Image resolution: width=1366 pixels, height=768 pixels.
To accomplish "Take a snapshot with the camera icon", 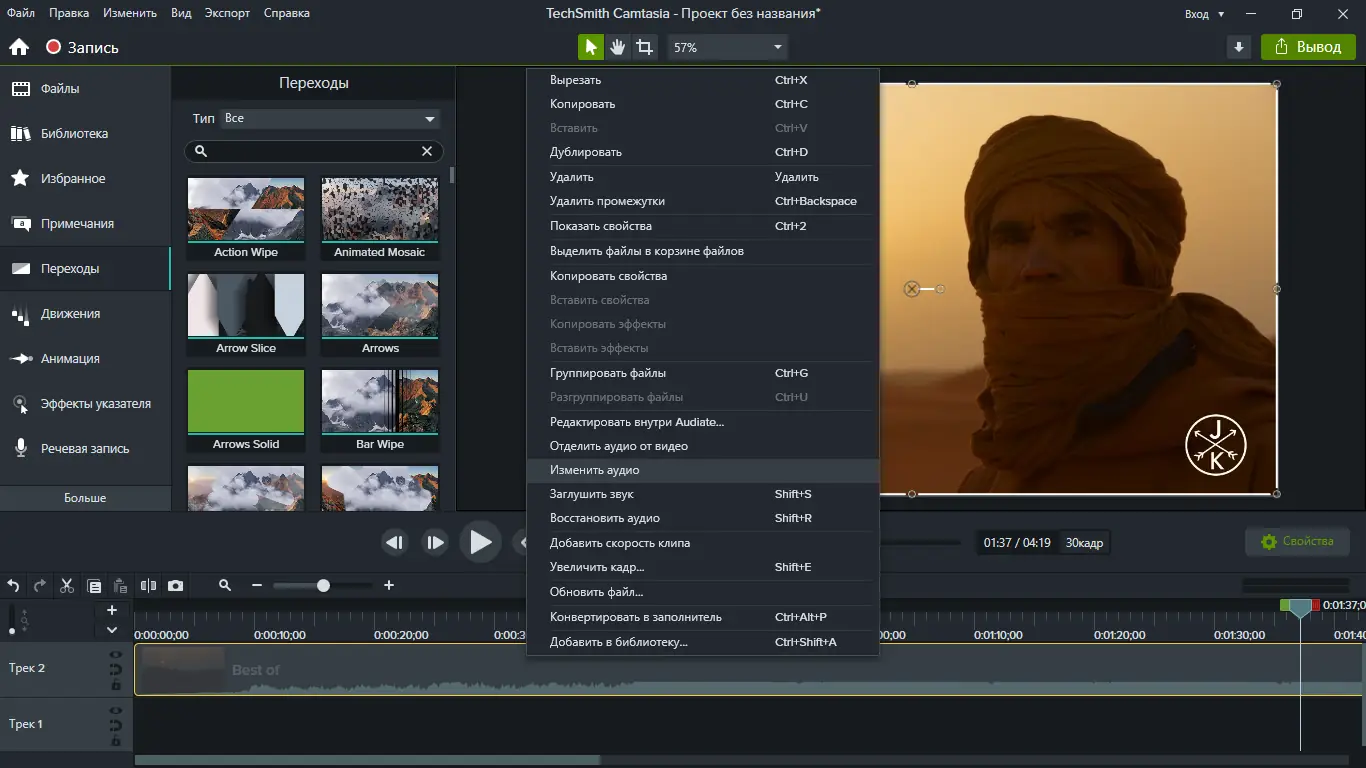I will 176,586.
